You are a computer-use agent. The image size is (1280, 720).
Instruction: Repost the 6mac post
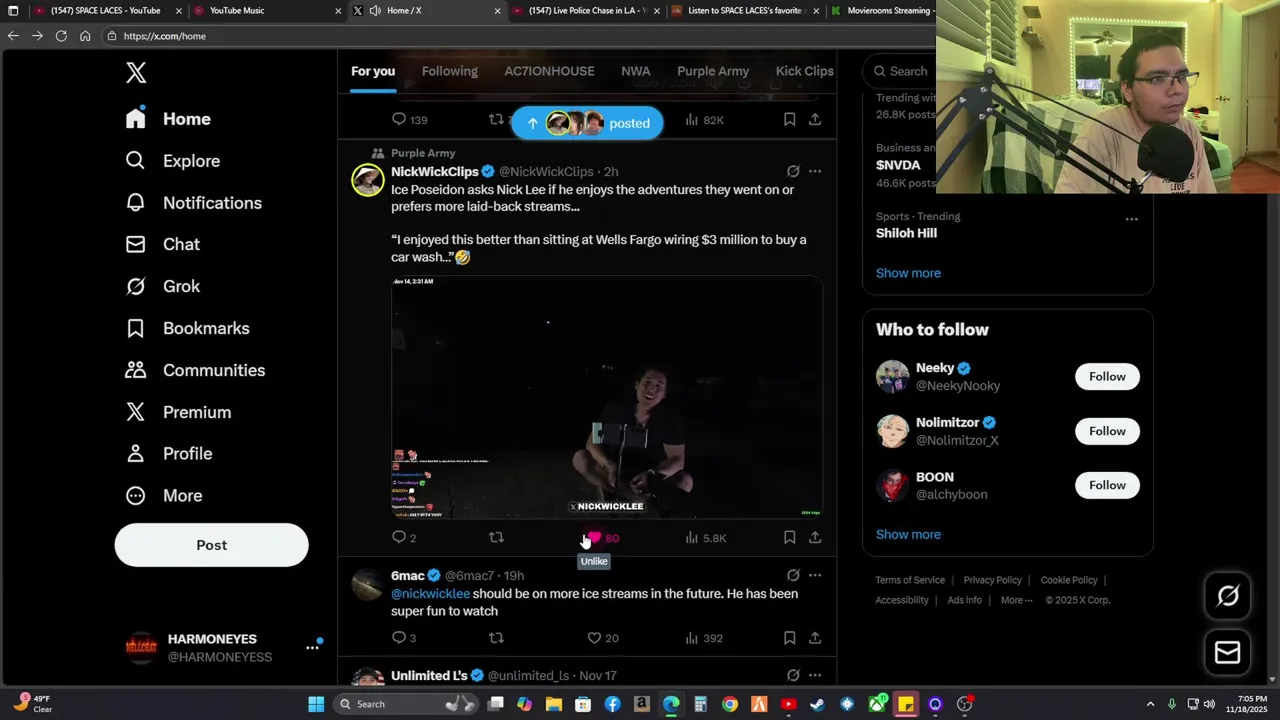pyautogui.click(x=496, y=638)
